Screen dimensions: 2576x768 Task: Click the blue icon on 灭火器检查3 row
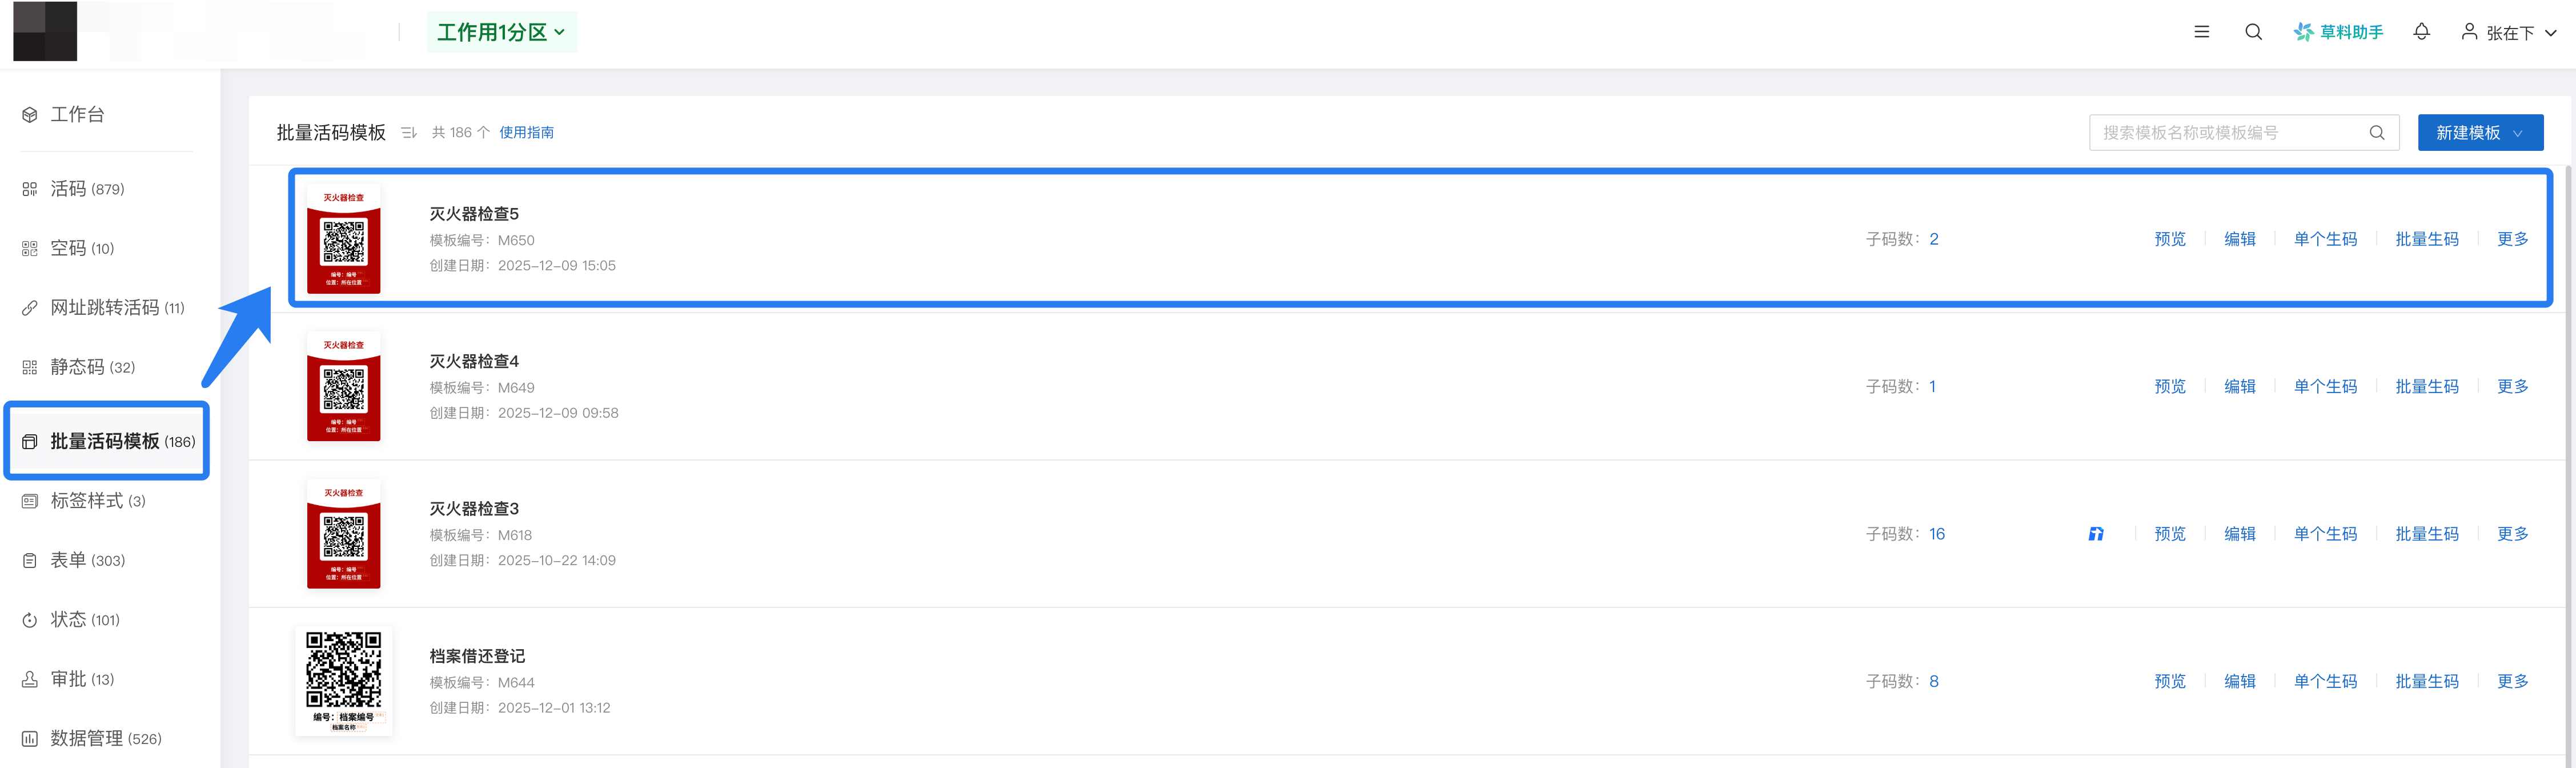coord(2096,534)
